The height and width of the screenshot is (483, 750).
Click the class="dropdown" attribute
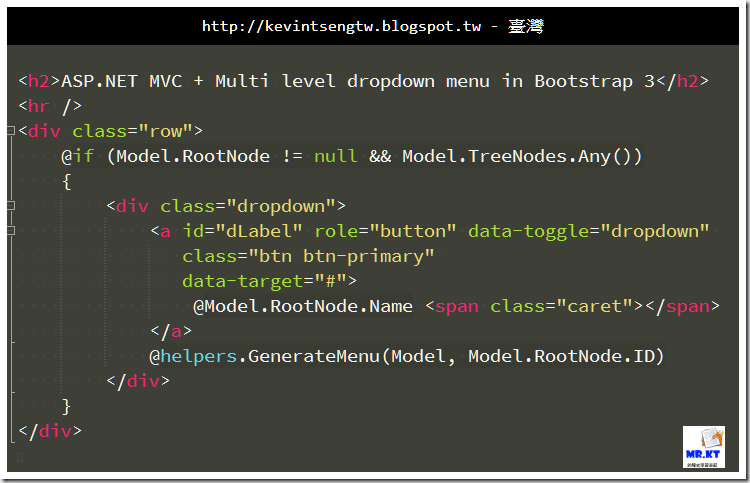click(247, 206)
